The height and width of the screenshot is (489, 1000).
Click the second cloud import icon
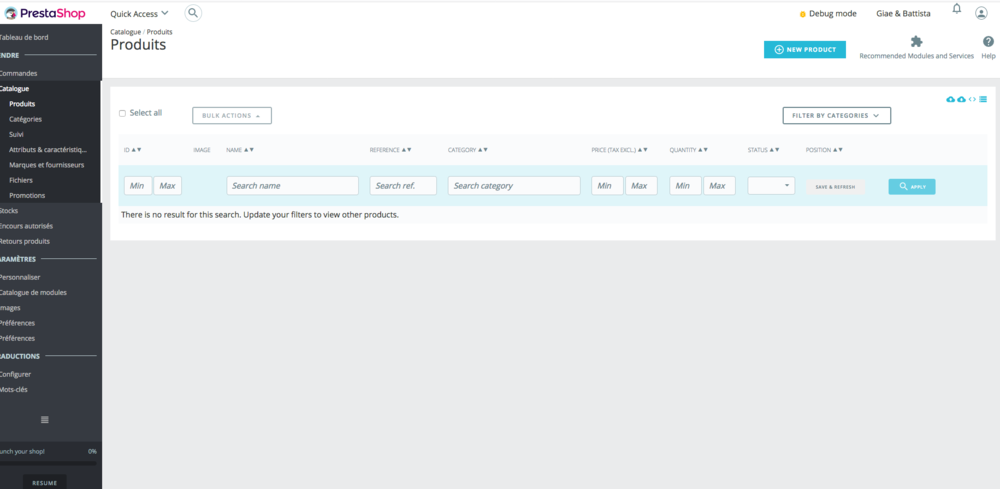[961, 99]
